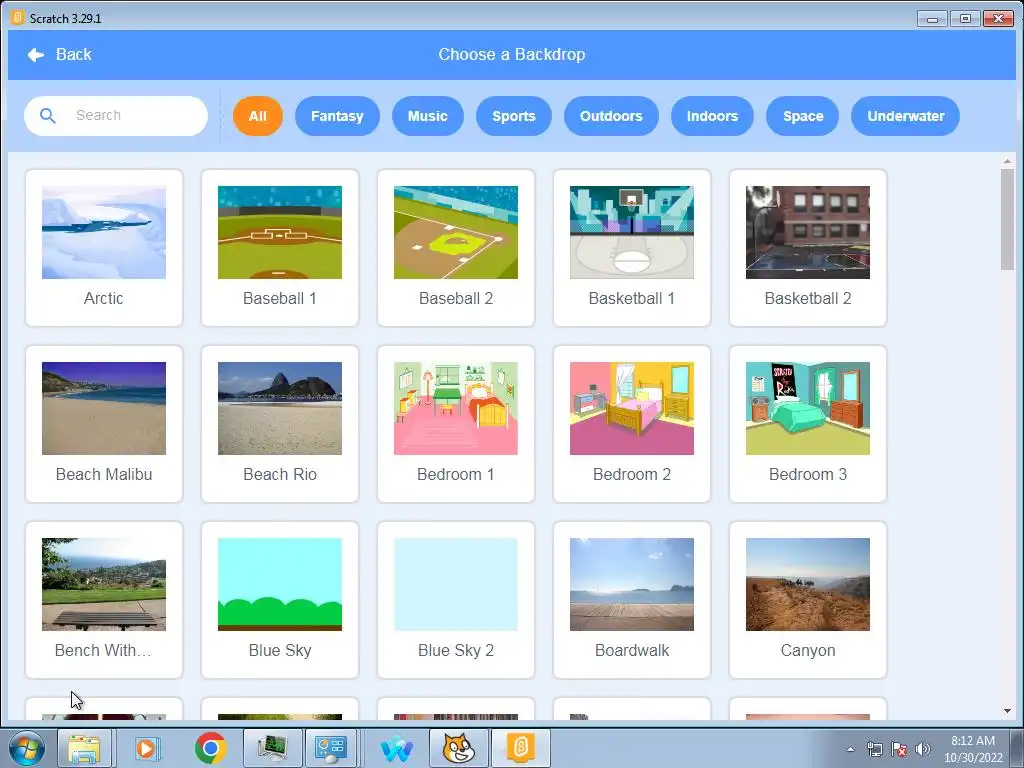This screenshot has width=1024, height=768.
Task: Open the volume speaker tray icon
Action: [x=922, y=749]
